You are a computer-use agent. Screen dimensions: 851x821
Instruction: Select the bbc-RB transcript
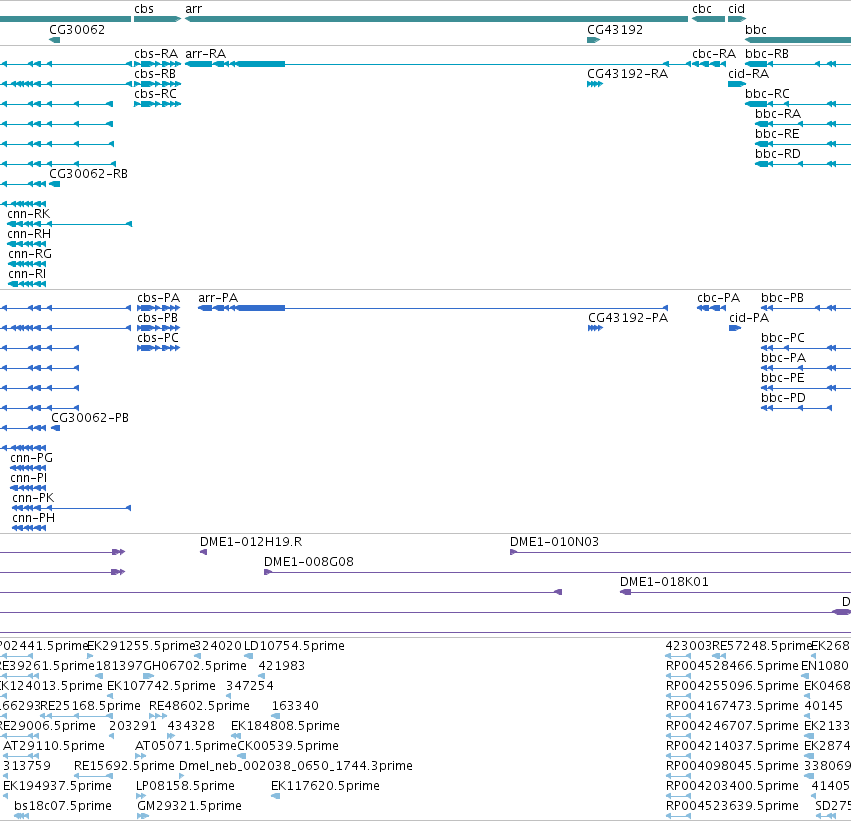click(798, 64)
